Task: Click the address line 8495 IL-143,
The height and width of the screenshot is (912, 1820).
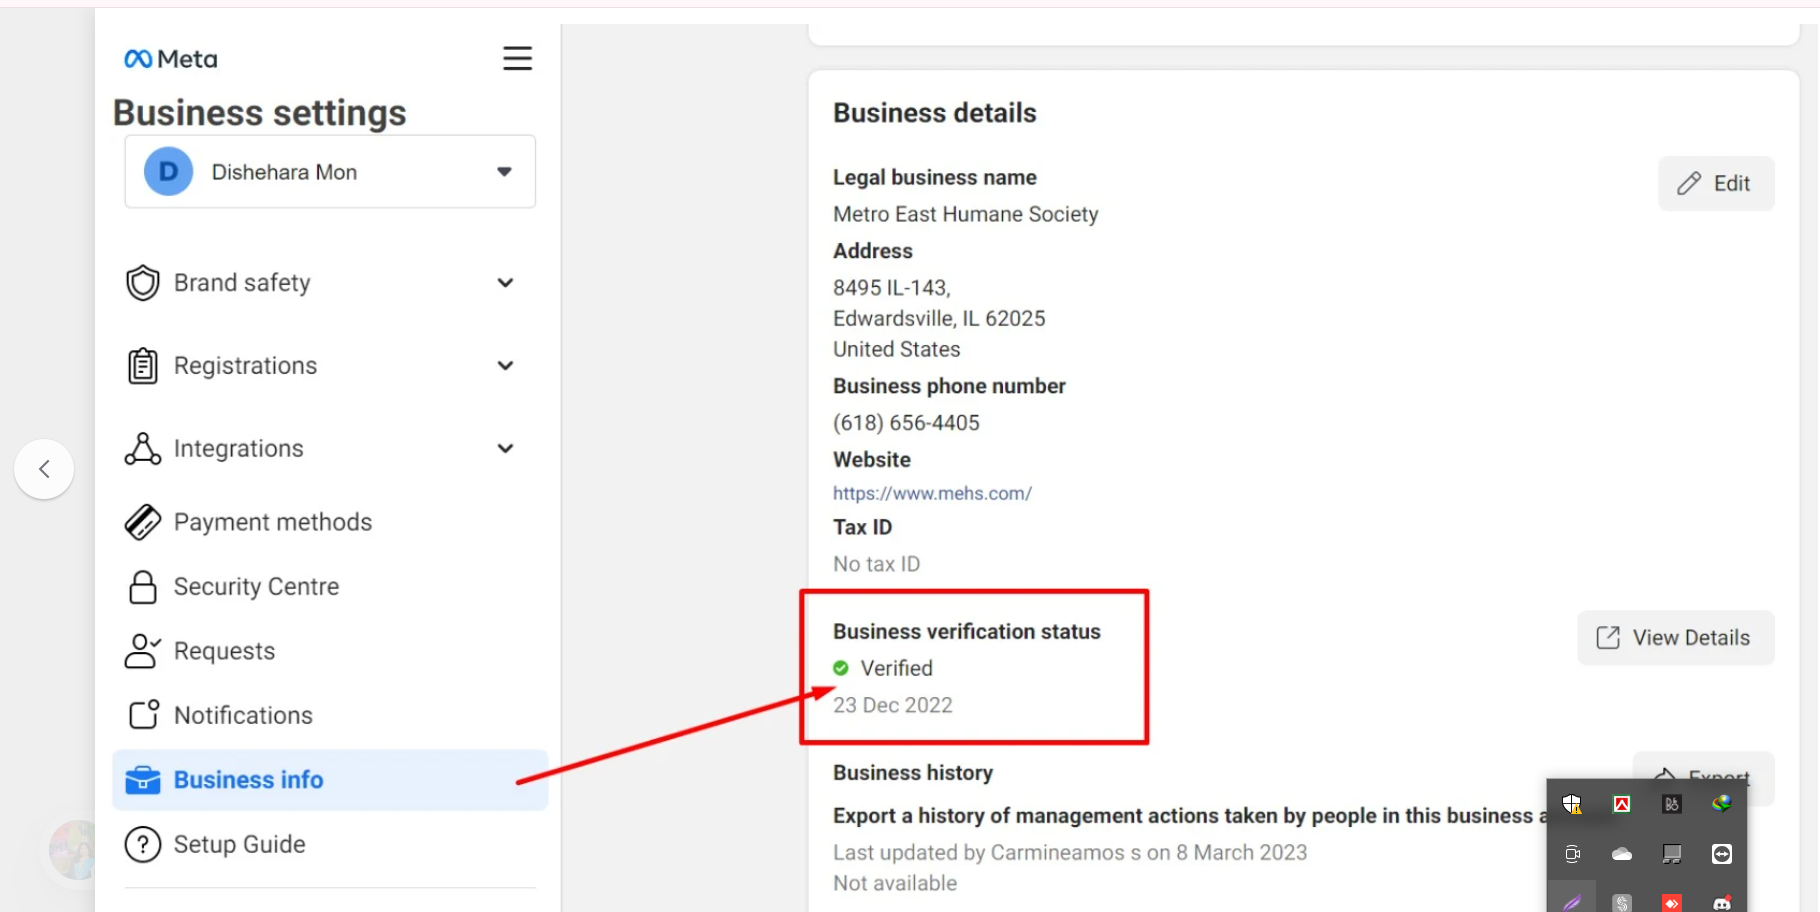Action: [892, 288]
